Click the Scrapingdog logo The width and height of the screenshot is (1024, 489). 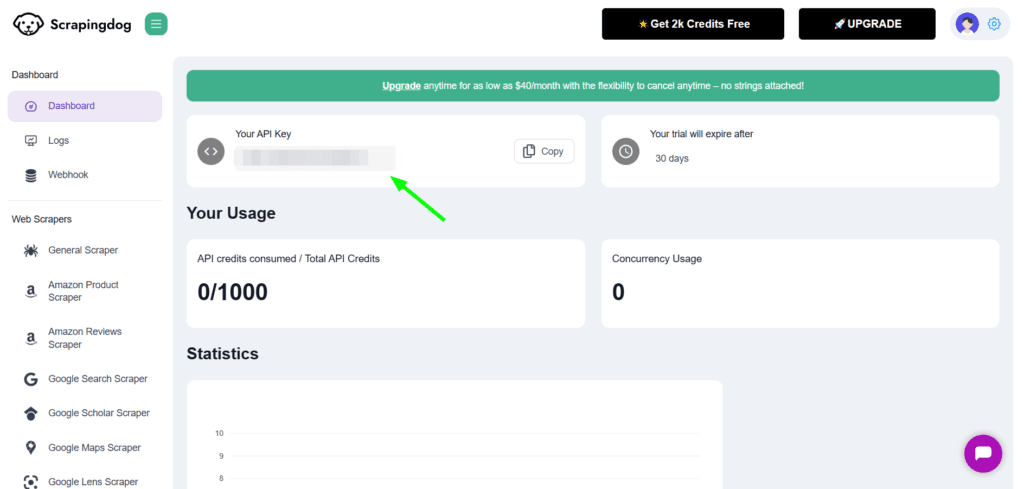pyautogui.click(x=72, y=24)
